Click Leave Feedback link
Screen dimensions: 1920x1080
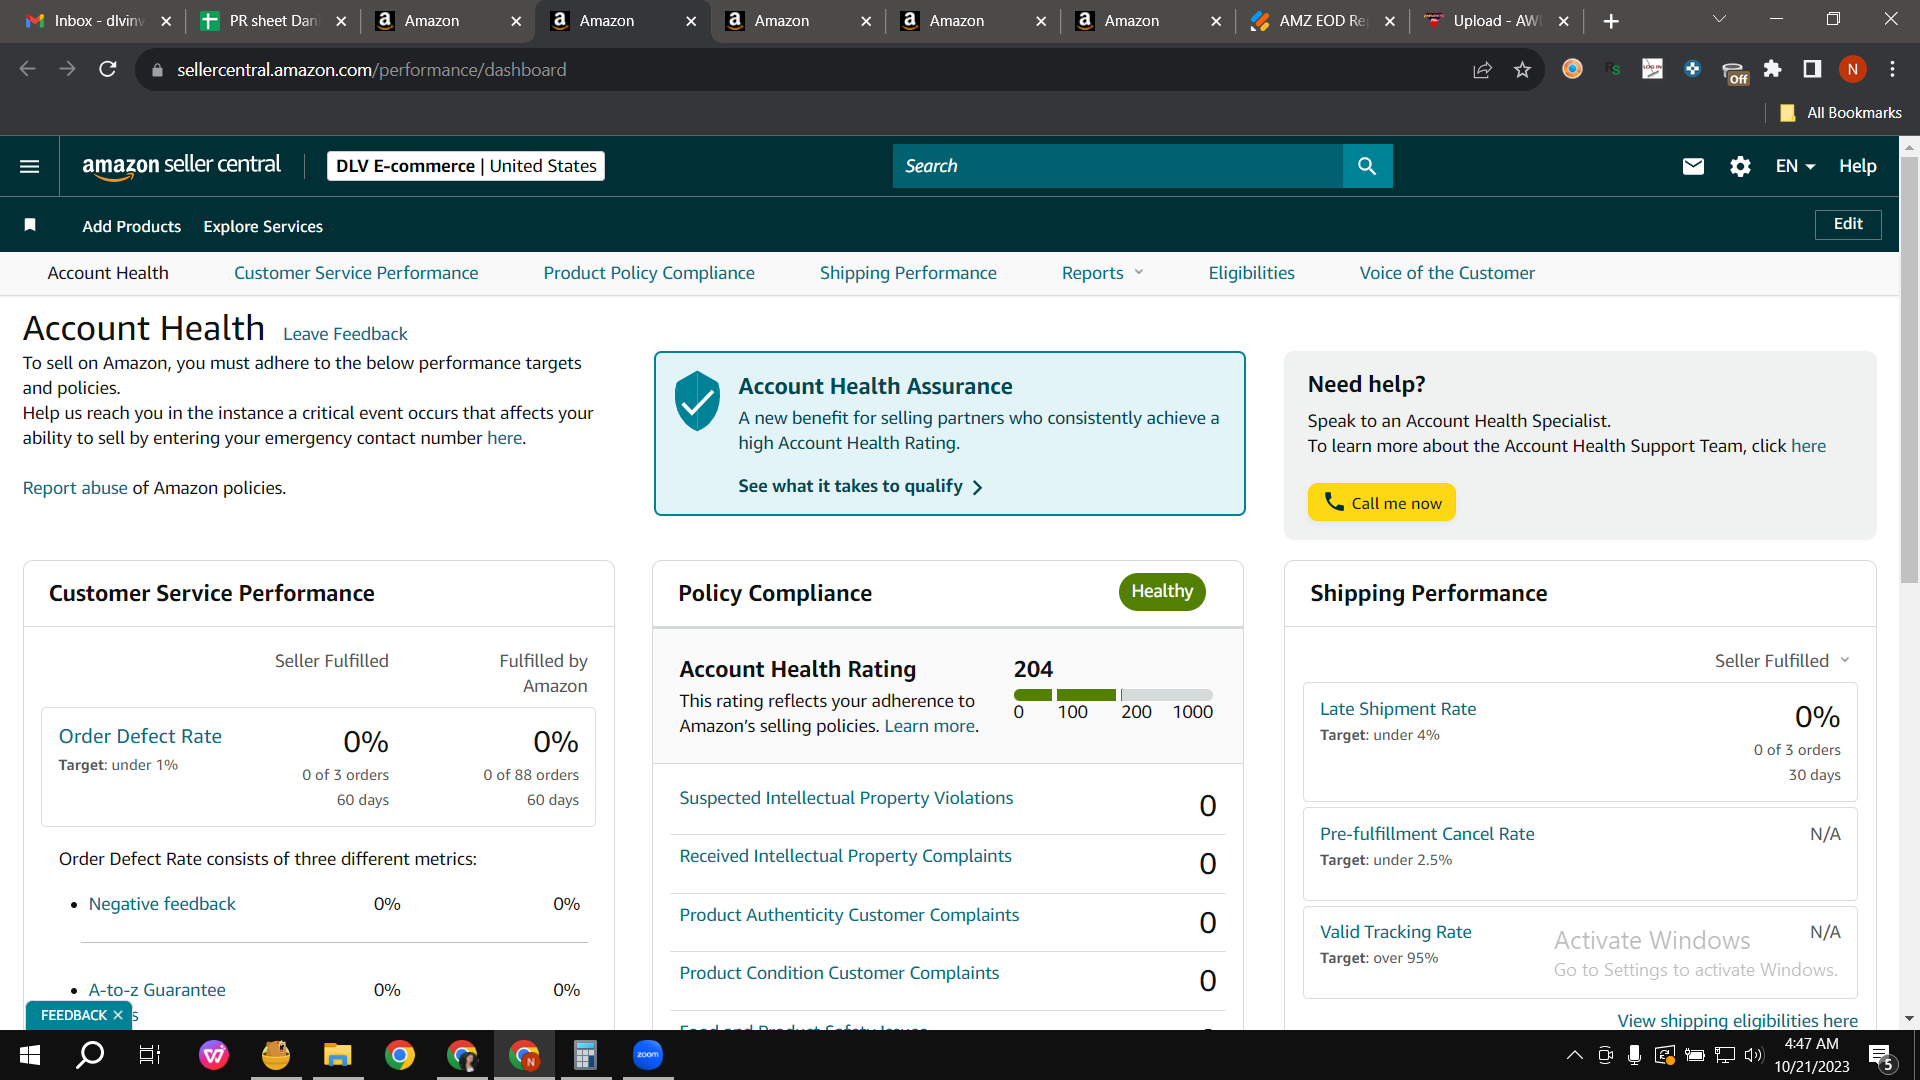click(345, 334)
